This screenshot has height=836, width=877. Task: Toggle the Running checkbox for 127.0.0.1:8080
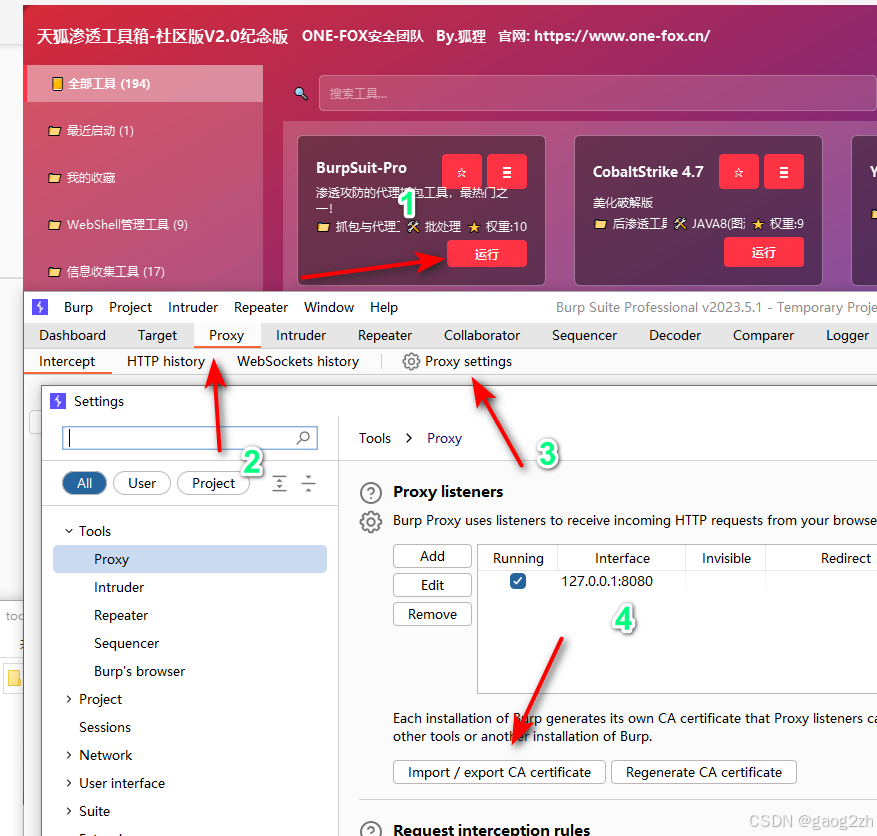(x=518, y=581)
